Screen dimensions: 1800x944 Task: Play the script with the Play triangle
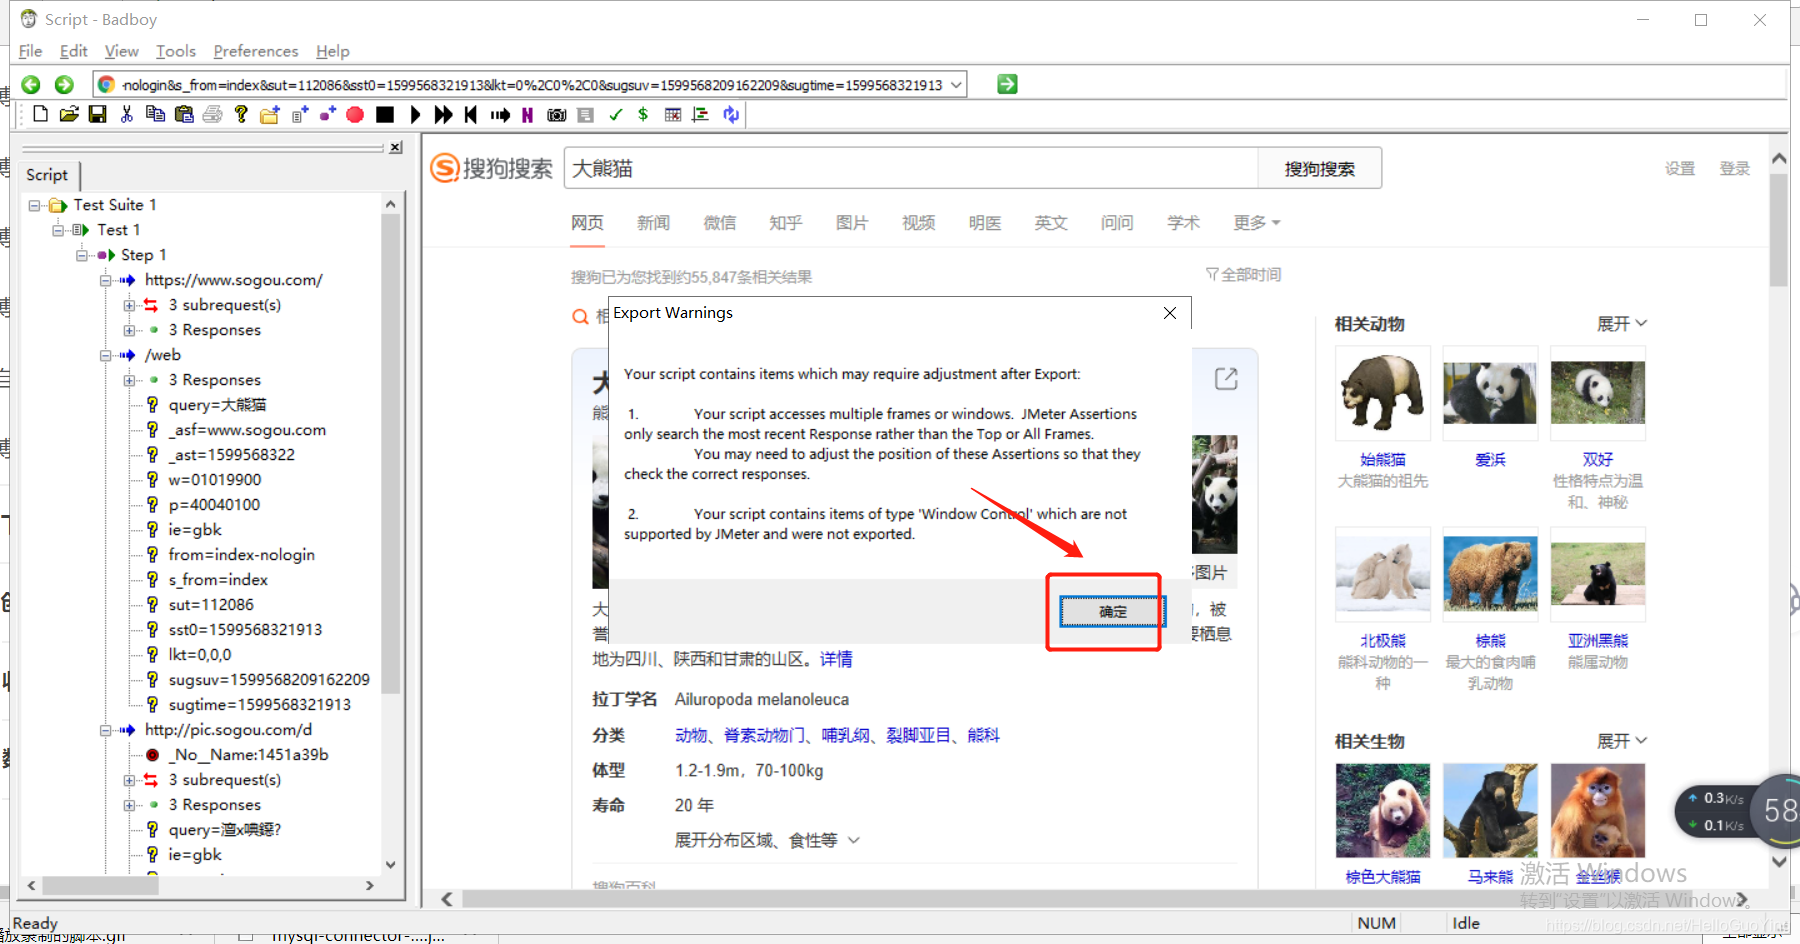pos(415,114)
